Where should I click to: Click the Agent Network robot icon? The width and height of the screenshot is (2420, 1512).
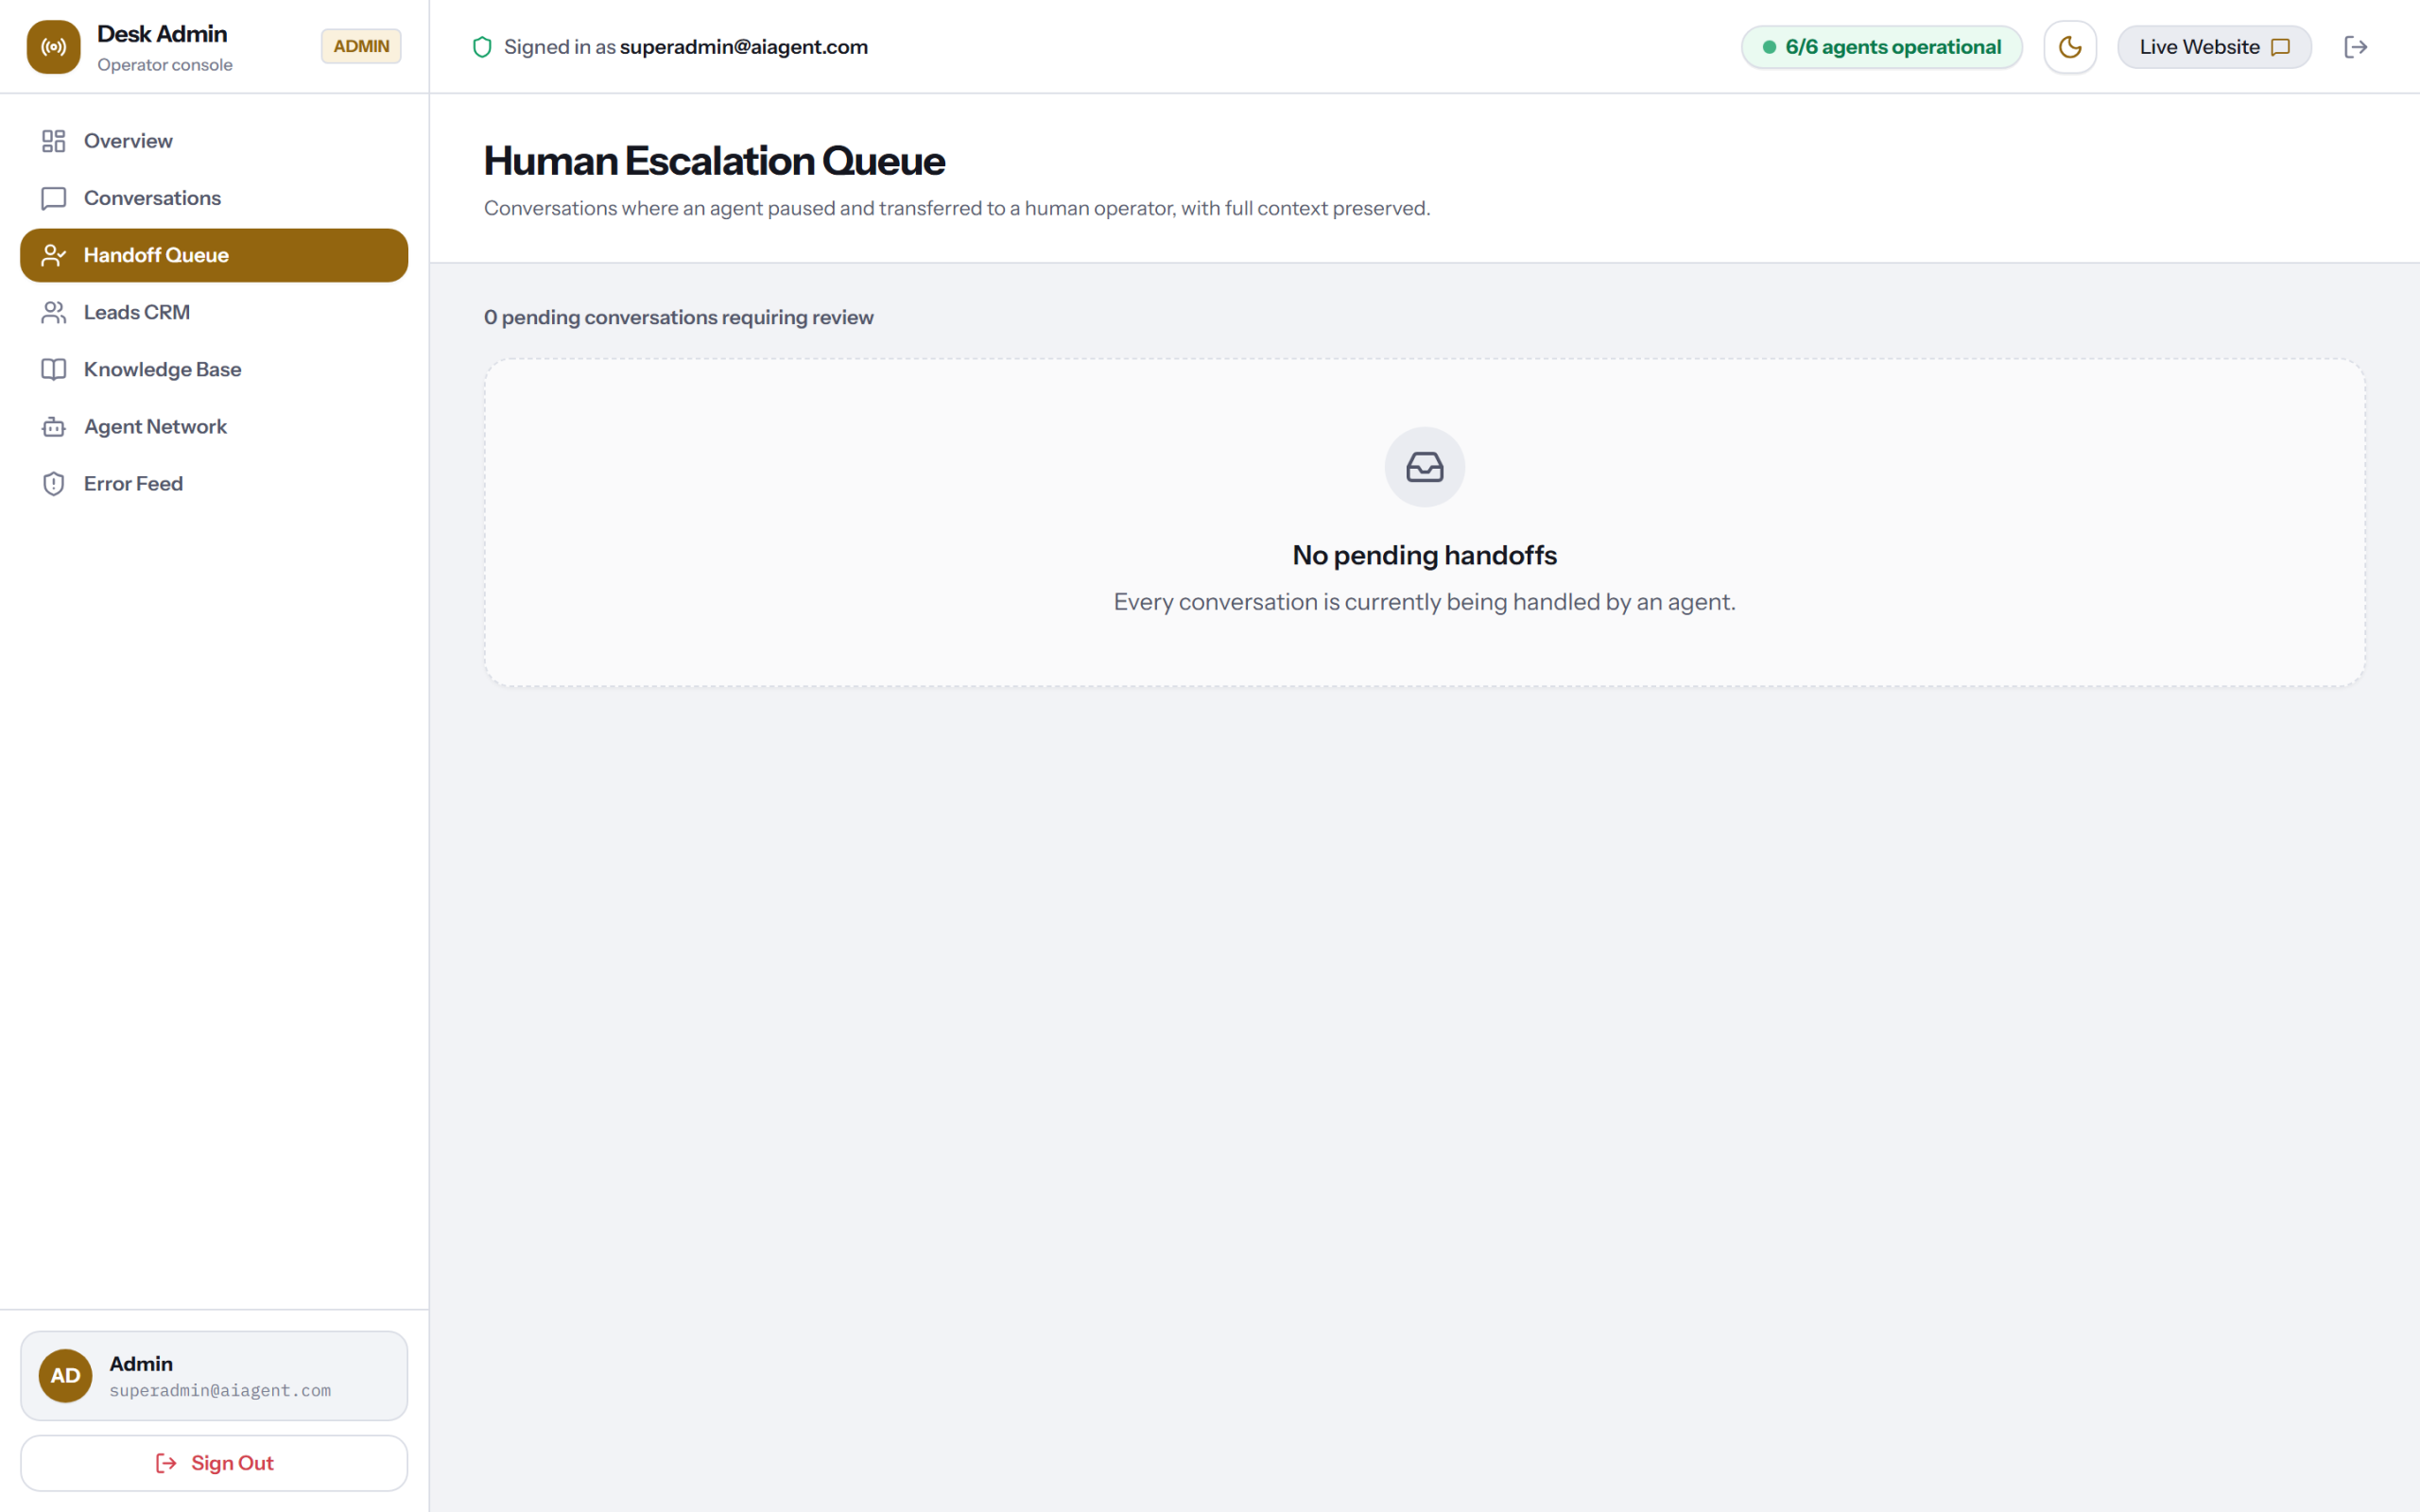click(x=54, y=427)
